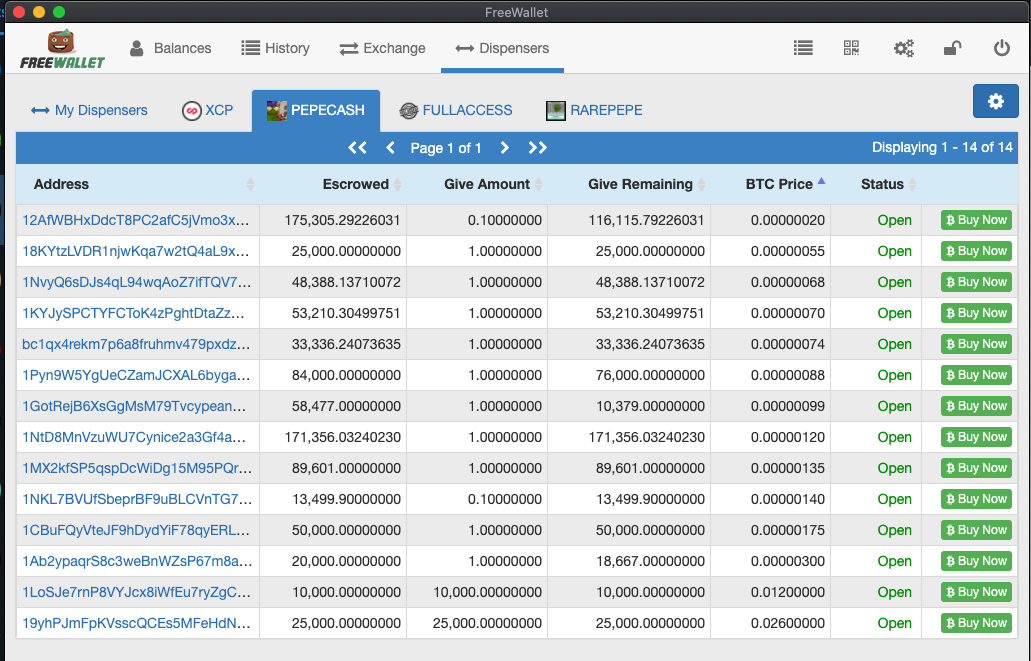Open address 1NtD8MnVzuWU7Cynice2a3Gf4a…
Viewport: 1031px width, 661px height.
134,437
